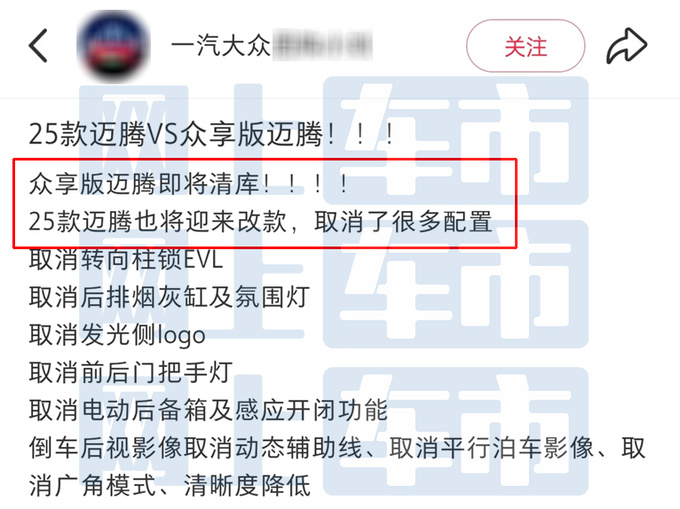Viewport: 680px width, 509px height.
Task: Tap the share arrow icon
Action: click(x=627, y=46)
